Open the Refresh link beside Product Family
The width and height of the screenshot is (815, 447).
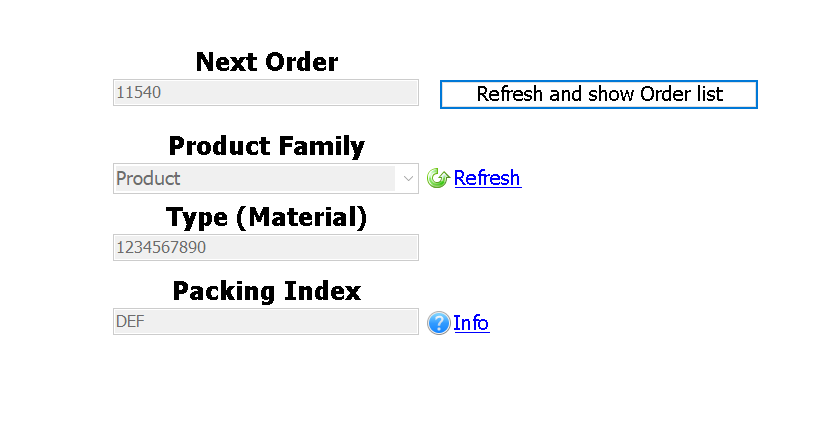[x=487, y=178]
